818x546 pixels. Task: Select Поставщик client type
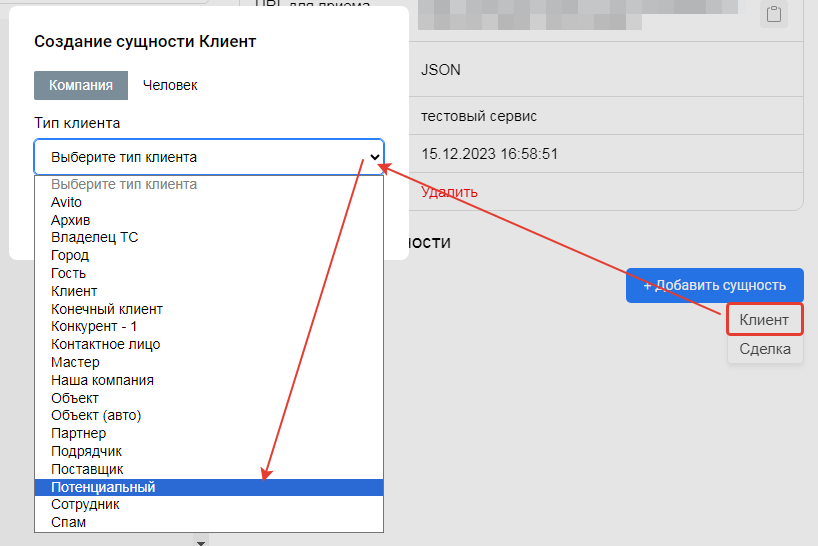coord(87,469)
